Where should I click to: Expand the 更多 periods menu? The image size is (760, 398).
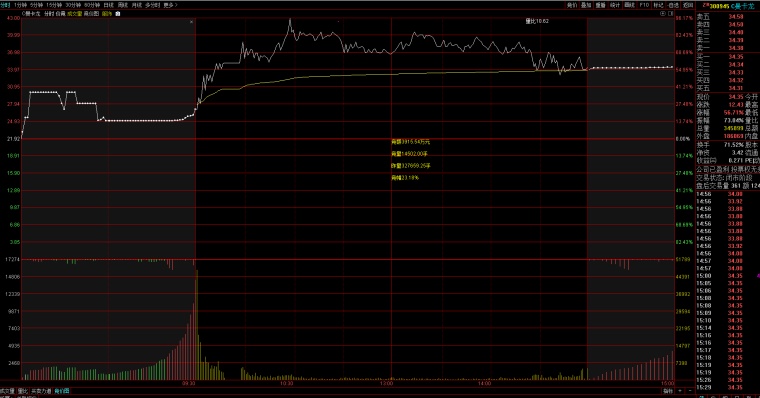[171, 5]
